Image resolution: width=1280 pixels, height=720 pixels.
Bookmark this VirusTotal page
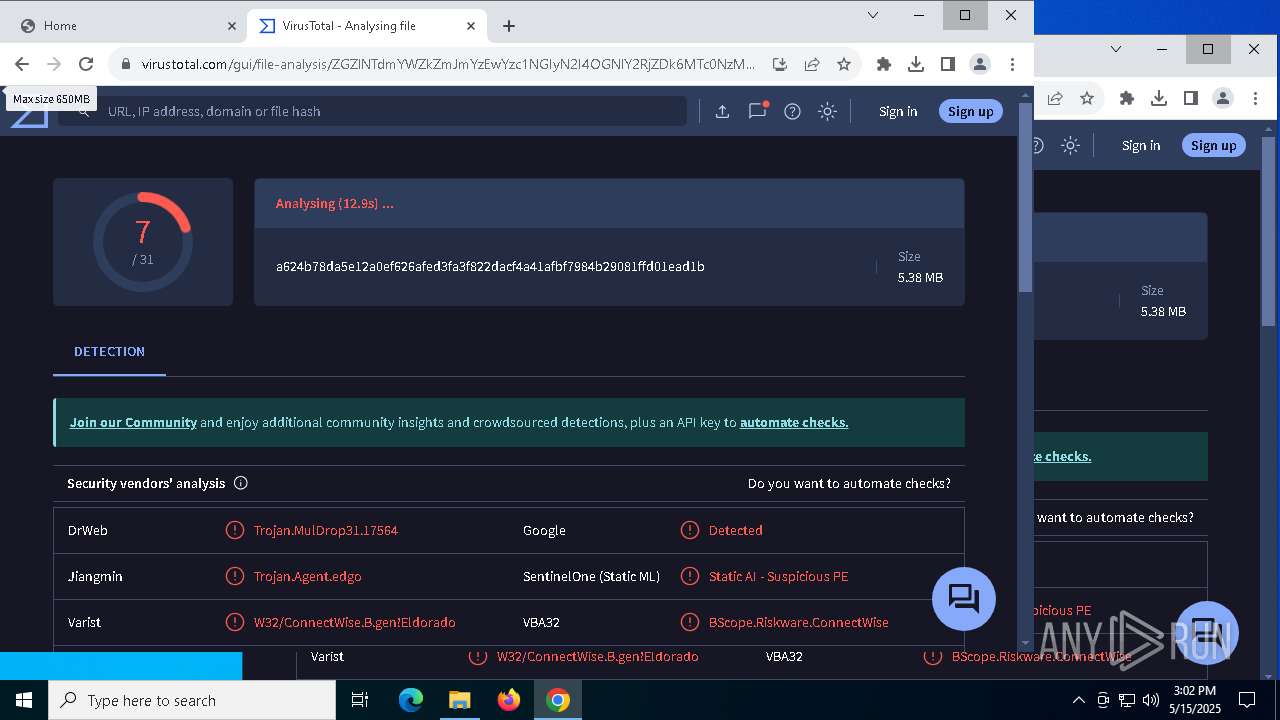(844, 64)
